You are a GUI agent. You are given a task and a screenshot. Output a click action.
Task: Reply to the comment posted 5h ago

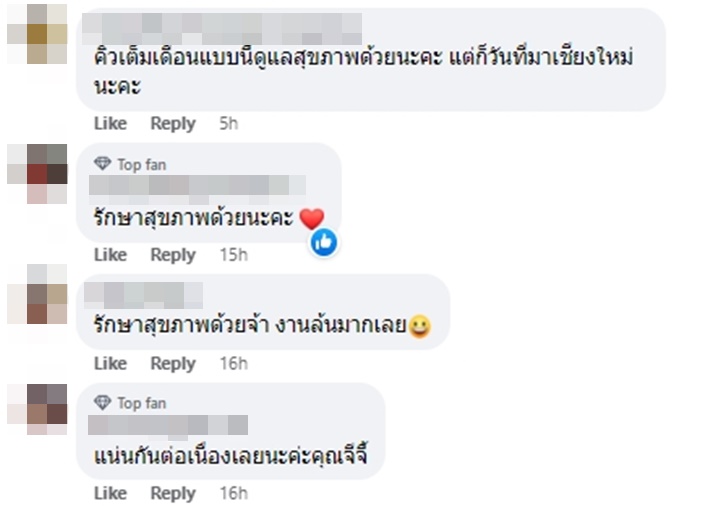173,123
